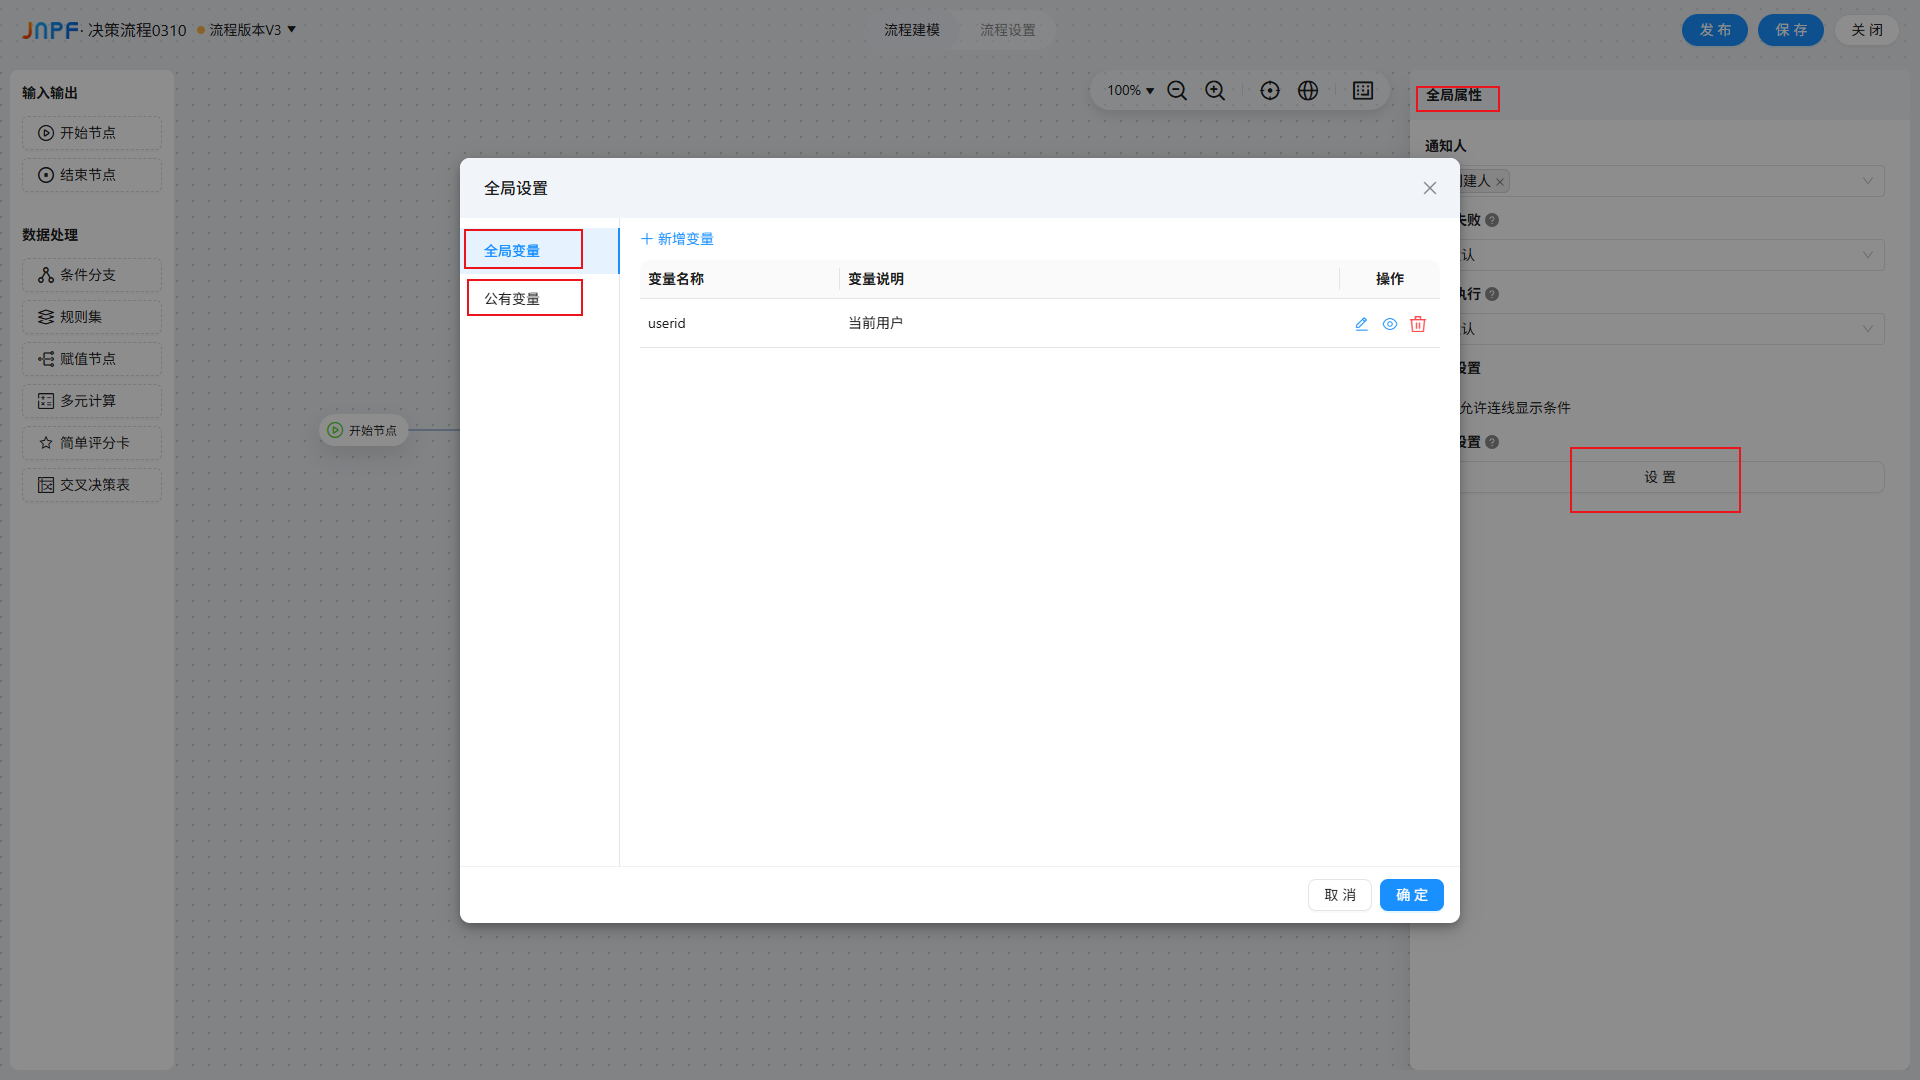1920x1080 pixels.
Task: Click the 新增变量 link
Action: (x=677, y=239)
